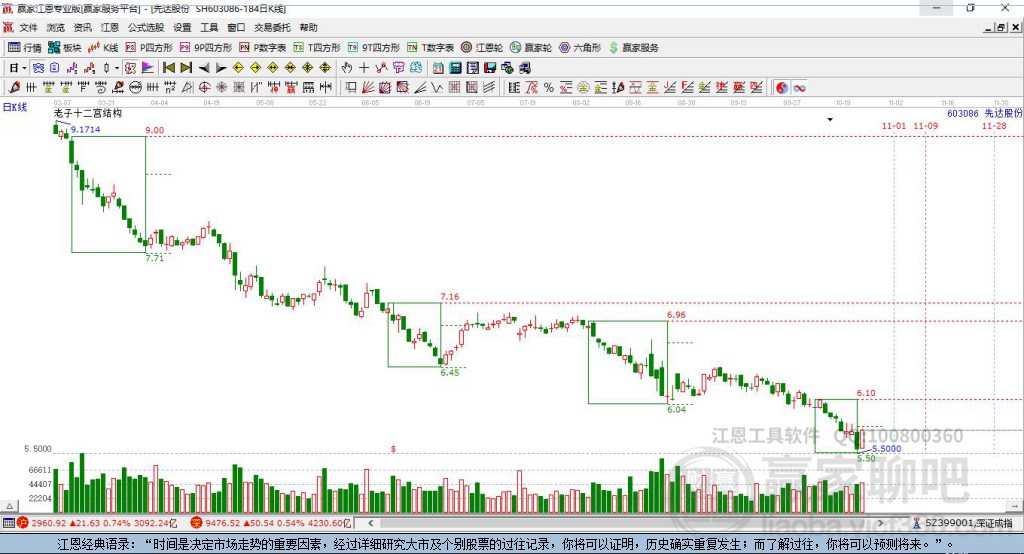The height and width of the screenshot is (554, 1024).
Task: Click the 9.1714 price label
Action: click(86, 129)
